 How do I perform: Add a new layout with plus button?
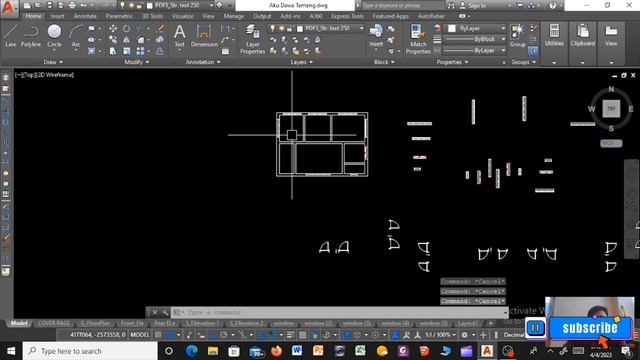490,323
